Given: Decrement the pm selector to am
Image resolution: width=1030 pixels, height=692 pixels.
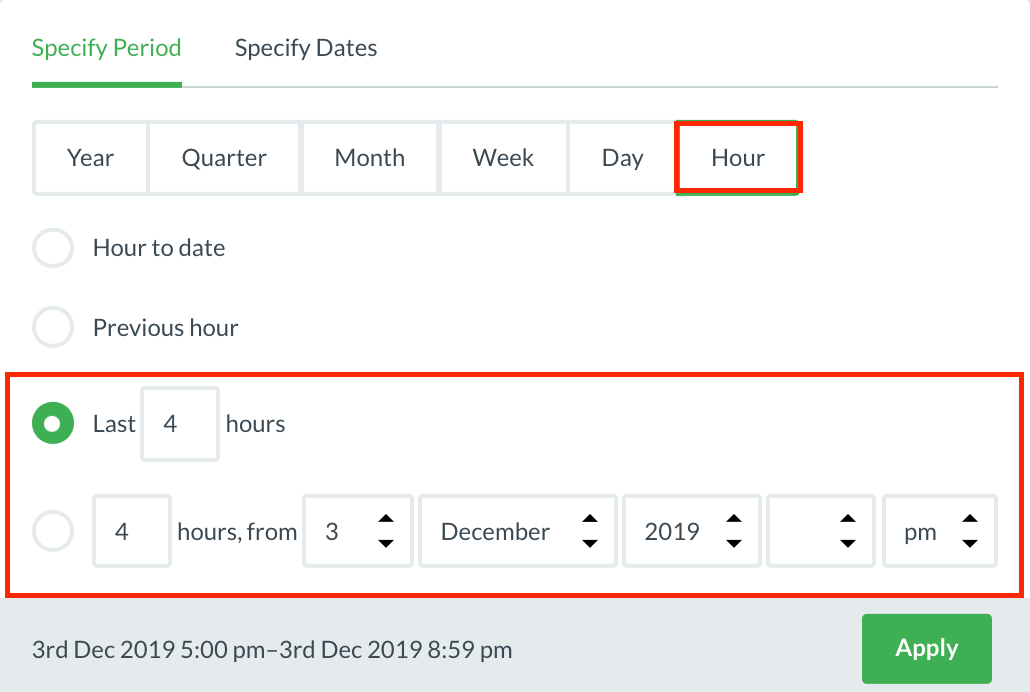Looking at the screenshot, I should pos(969,544).
